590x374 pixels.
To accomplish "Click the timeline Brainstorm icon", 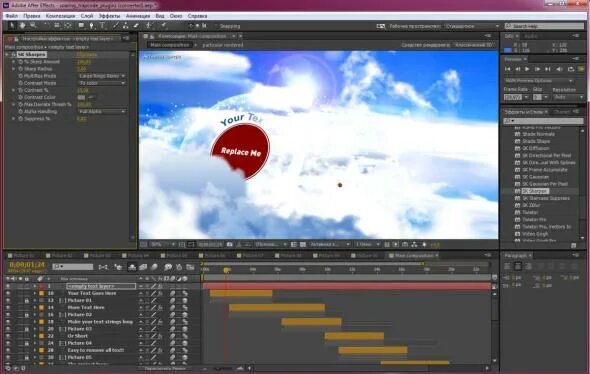I will (168, 267).
